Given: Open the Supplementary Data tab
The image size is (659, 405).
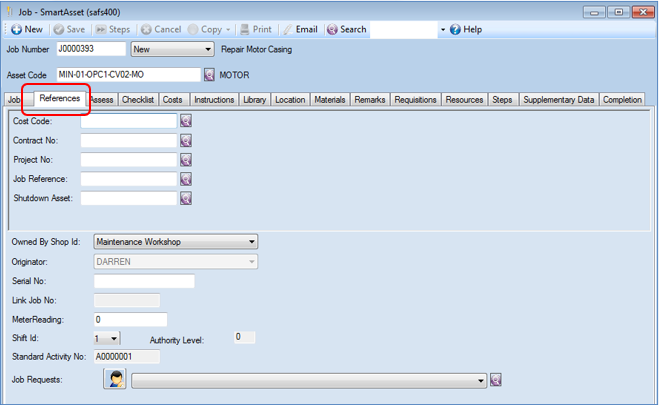Looking at the screenshot, I should point(559,100).
